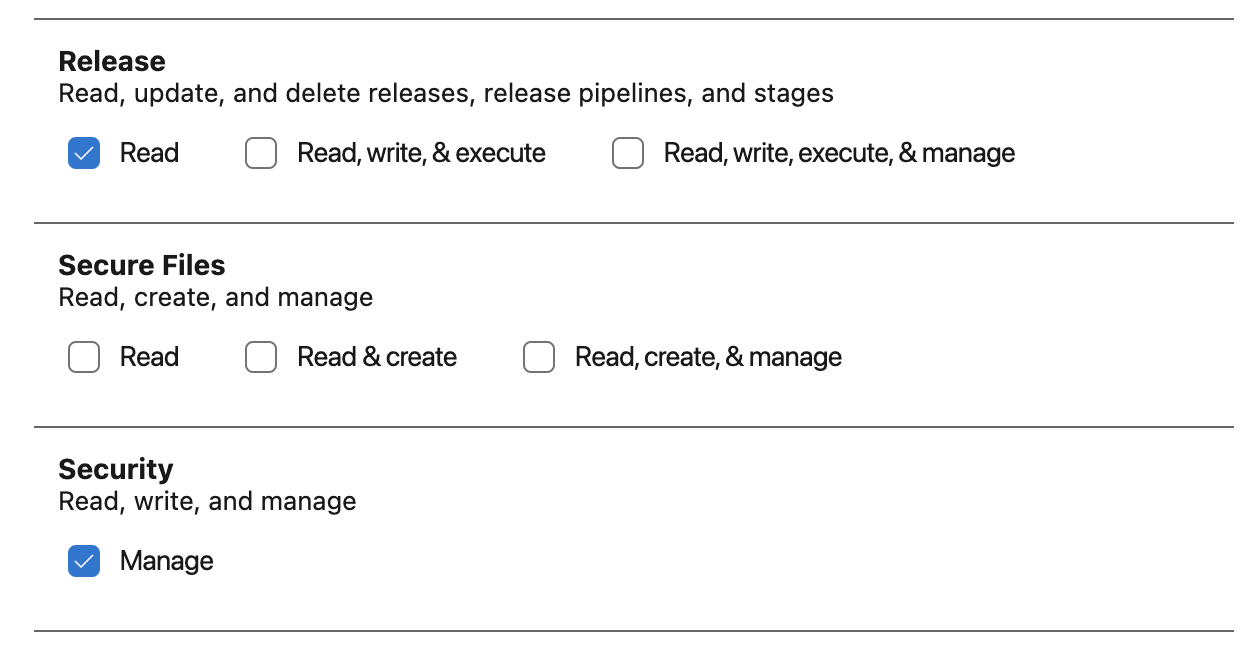Click 'Read, write, and manage' description text
Image resolution: width=1256 pixels, height=646 pixels.
point(208,502)
